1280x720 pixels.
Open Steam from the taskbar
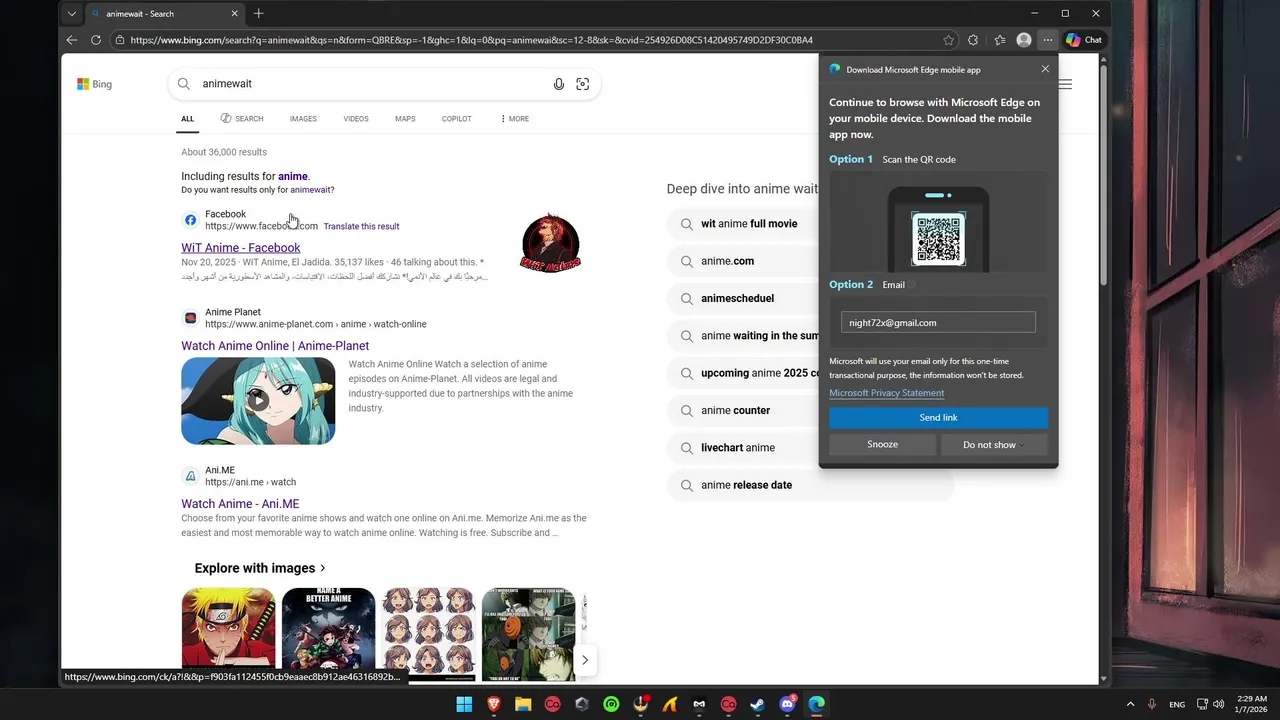click(758, 704)
